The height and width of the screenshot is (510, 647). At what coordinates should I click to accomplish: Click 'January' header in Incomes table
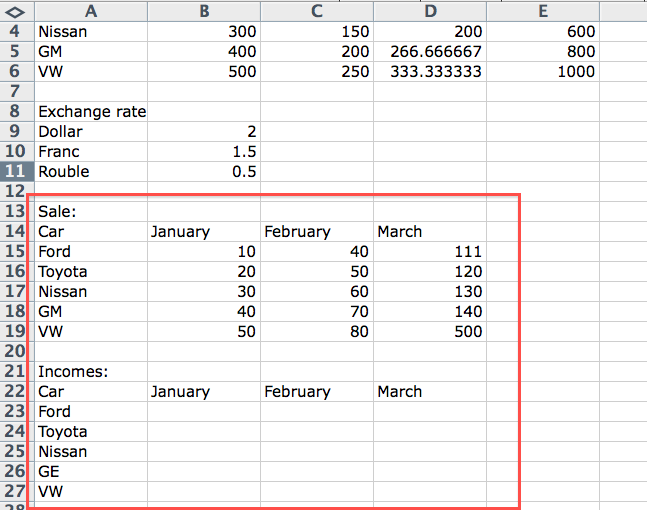click(204, 391)
